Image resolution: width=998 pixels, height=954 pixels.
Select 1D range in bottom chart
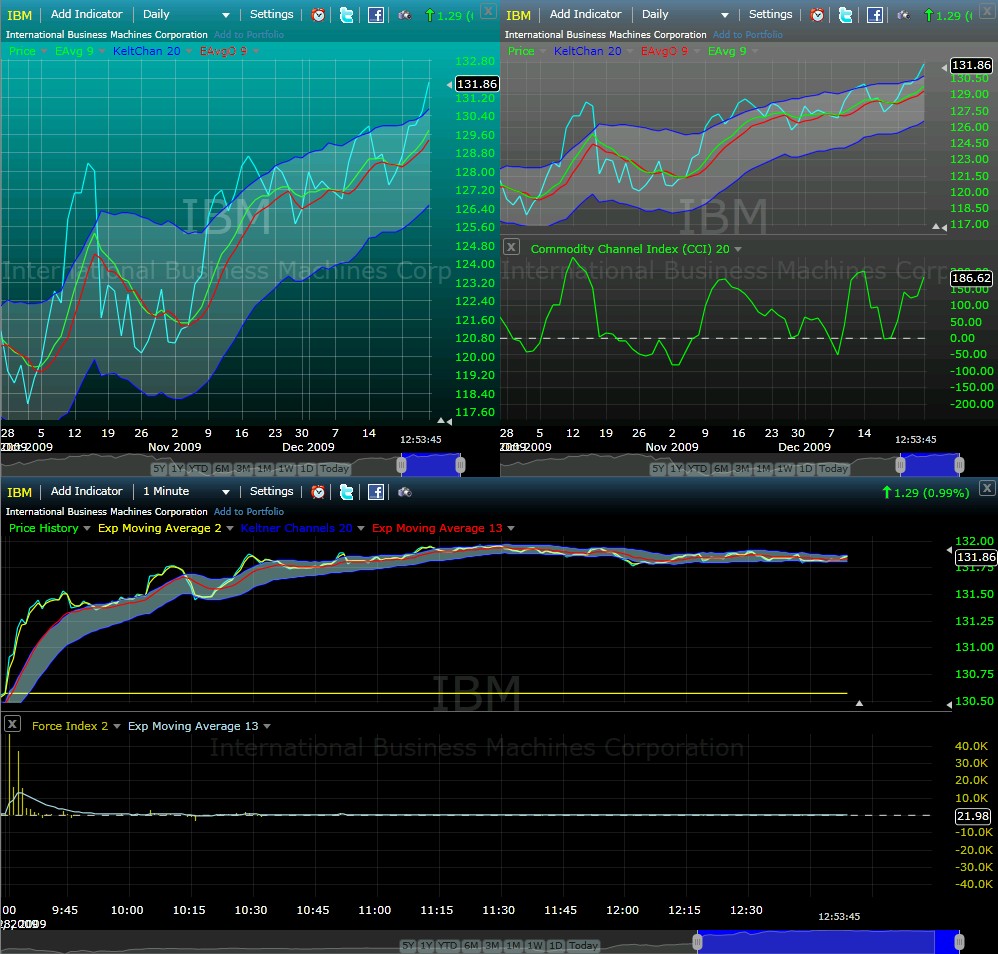click(x=556, y=945)
